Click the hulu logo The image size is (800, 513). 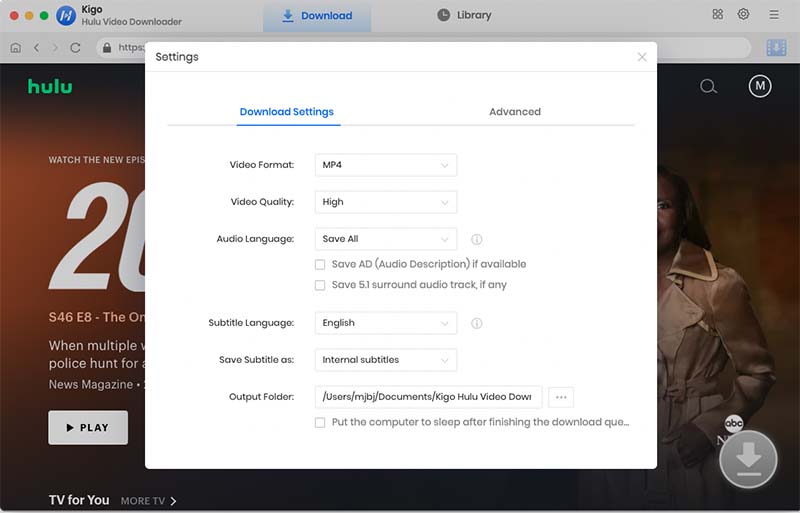click(x=50, y=86)
